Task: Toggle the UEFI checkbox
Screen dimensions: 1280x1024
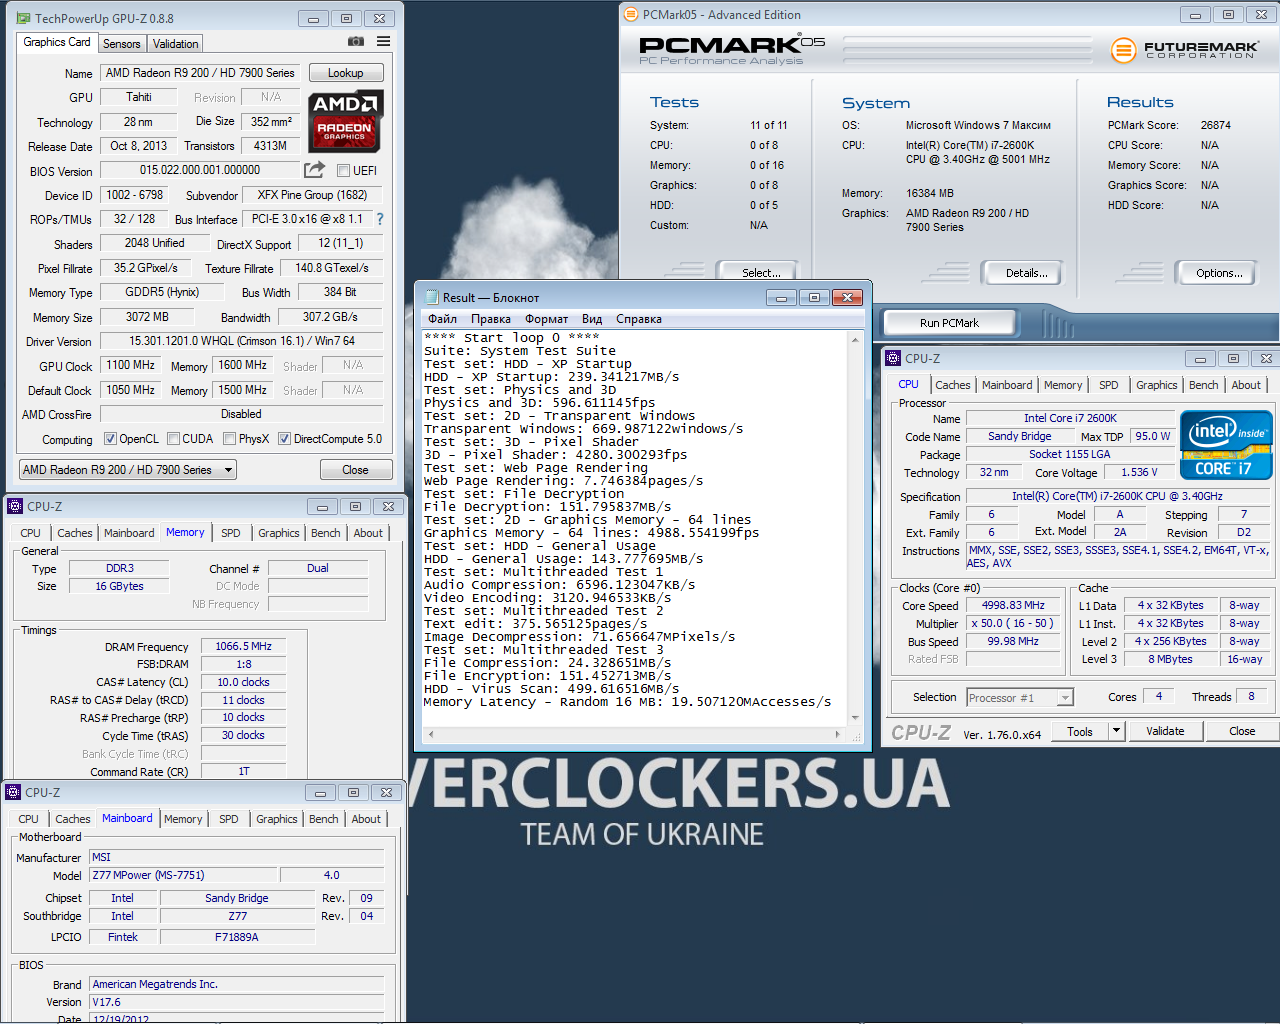Action: click(343, 170)
